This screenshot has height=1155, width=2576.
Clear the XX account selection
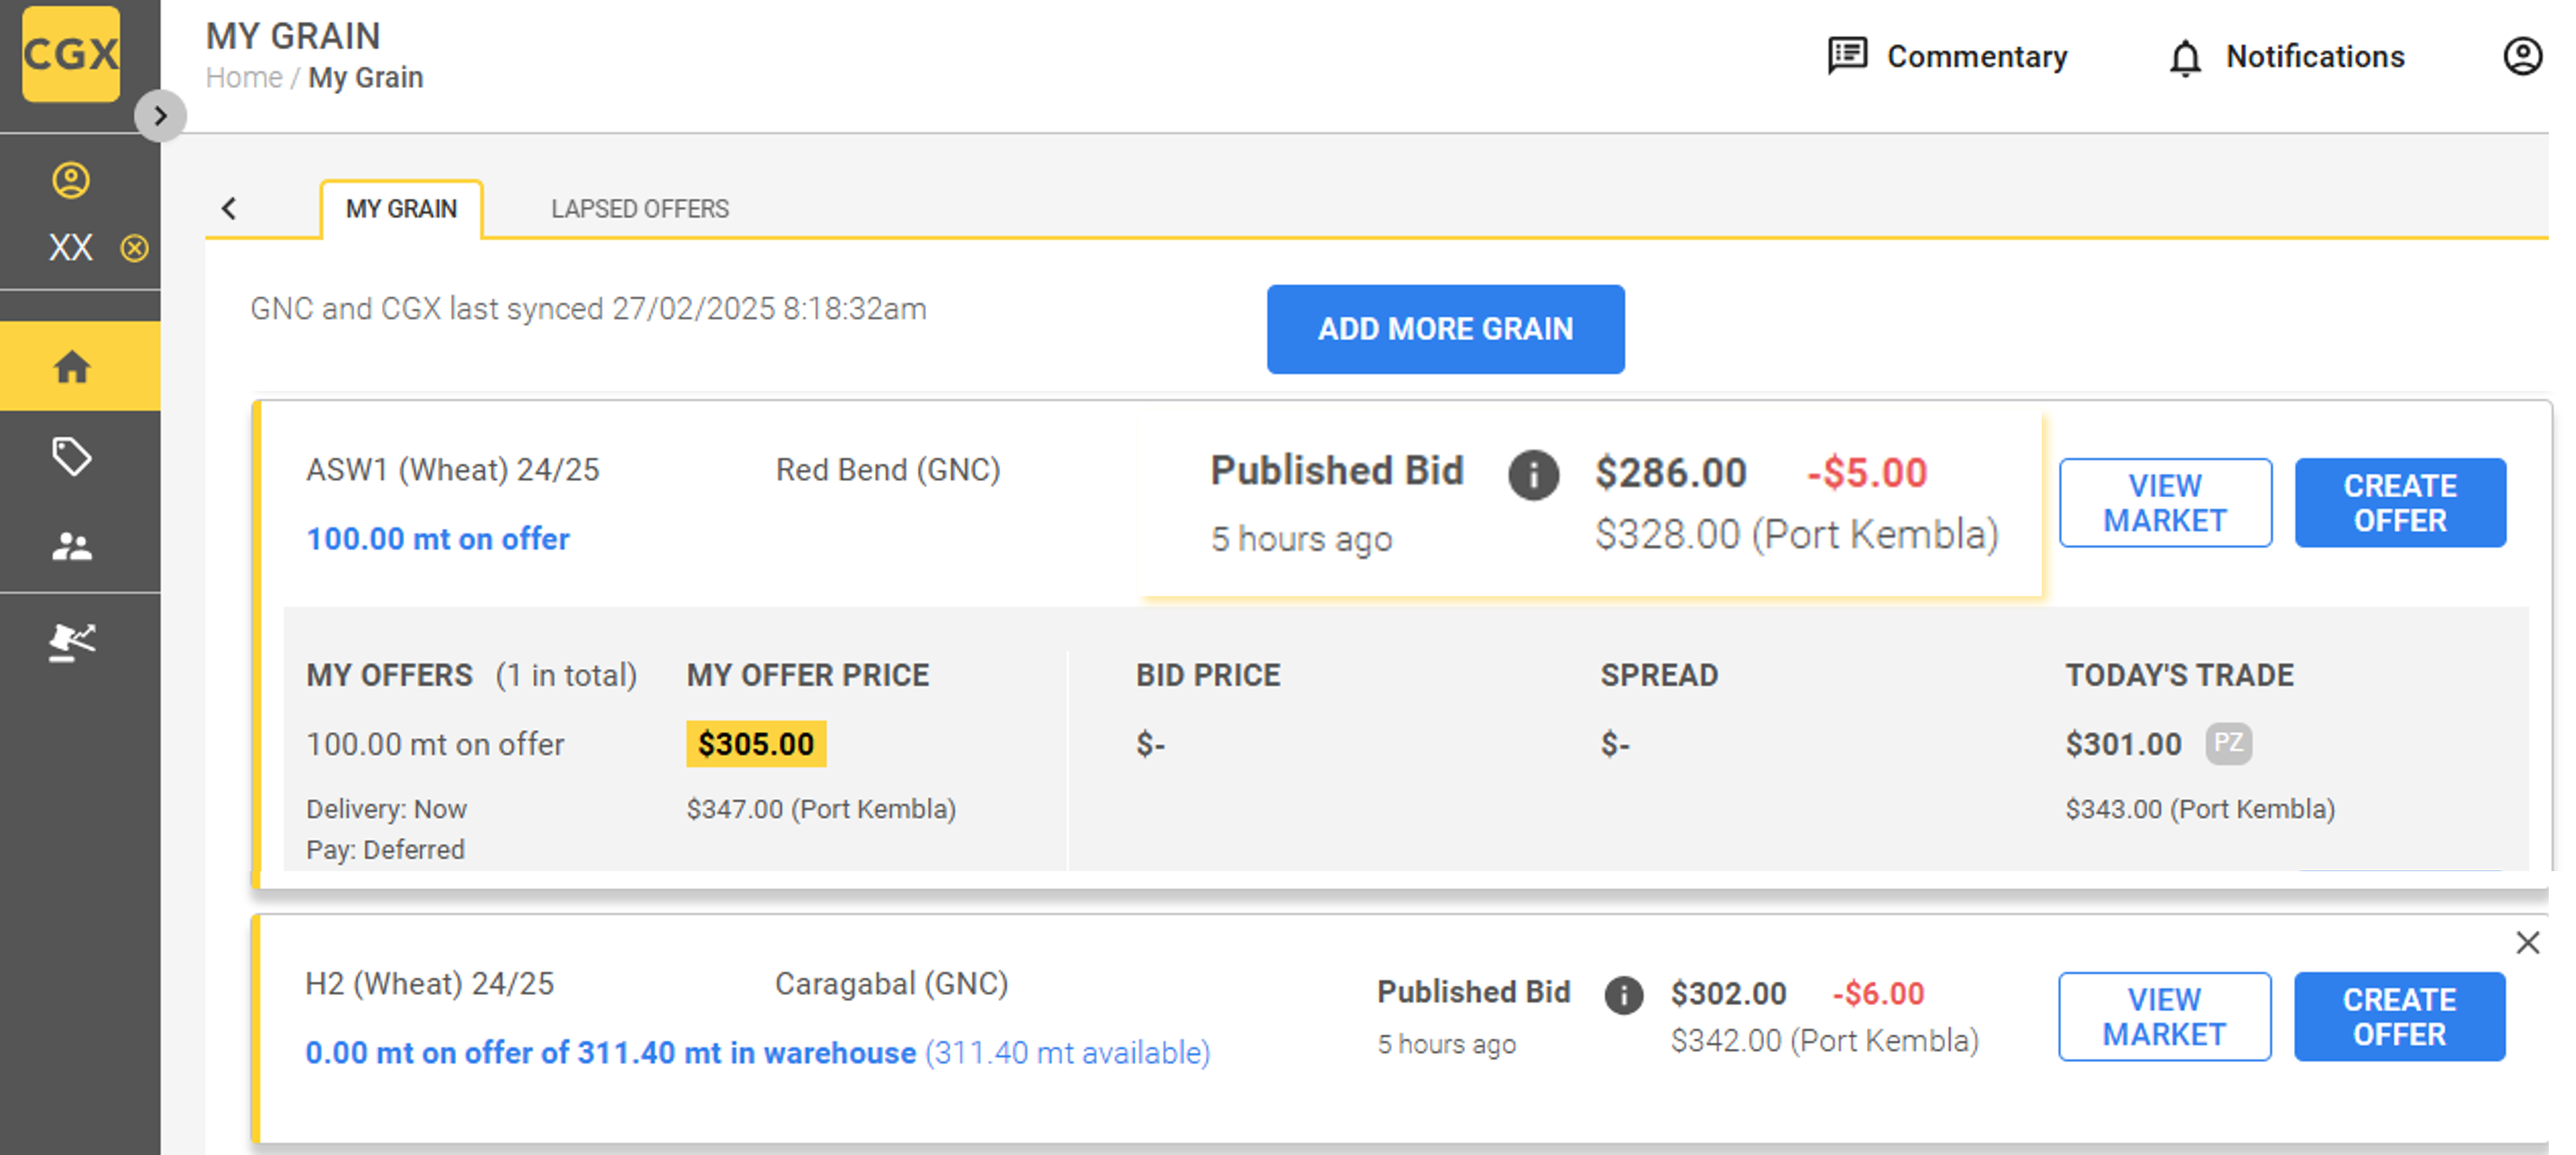point(135,248)
